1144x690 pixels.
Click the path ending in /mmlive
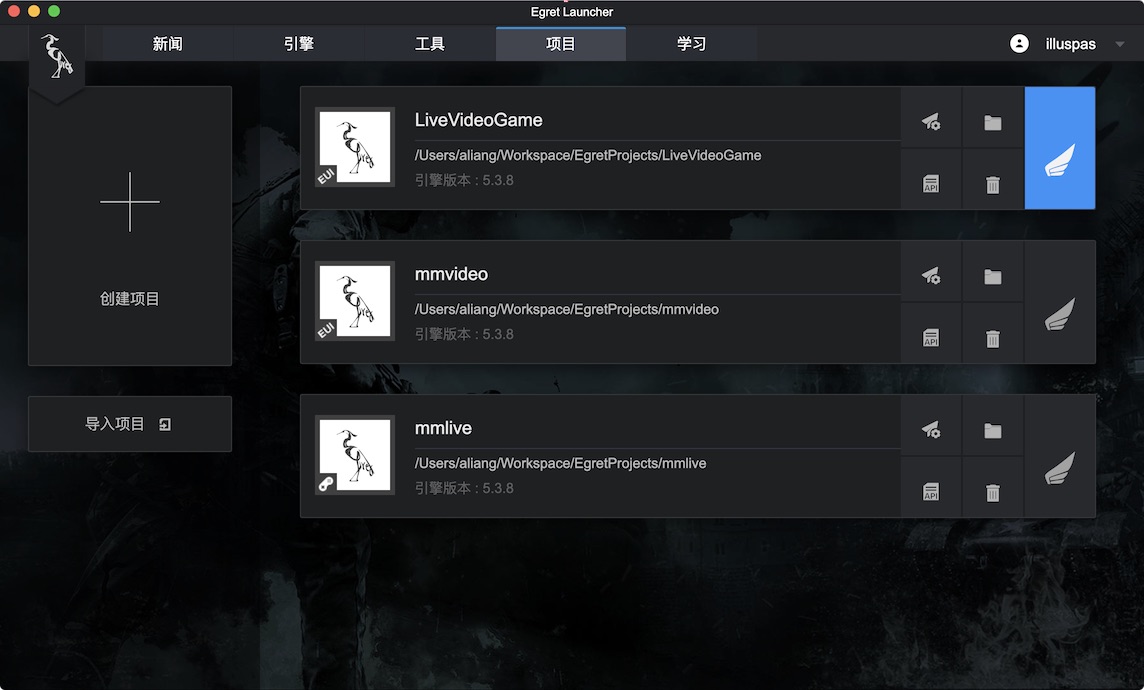click(x=560, y=463)
